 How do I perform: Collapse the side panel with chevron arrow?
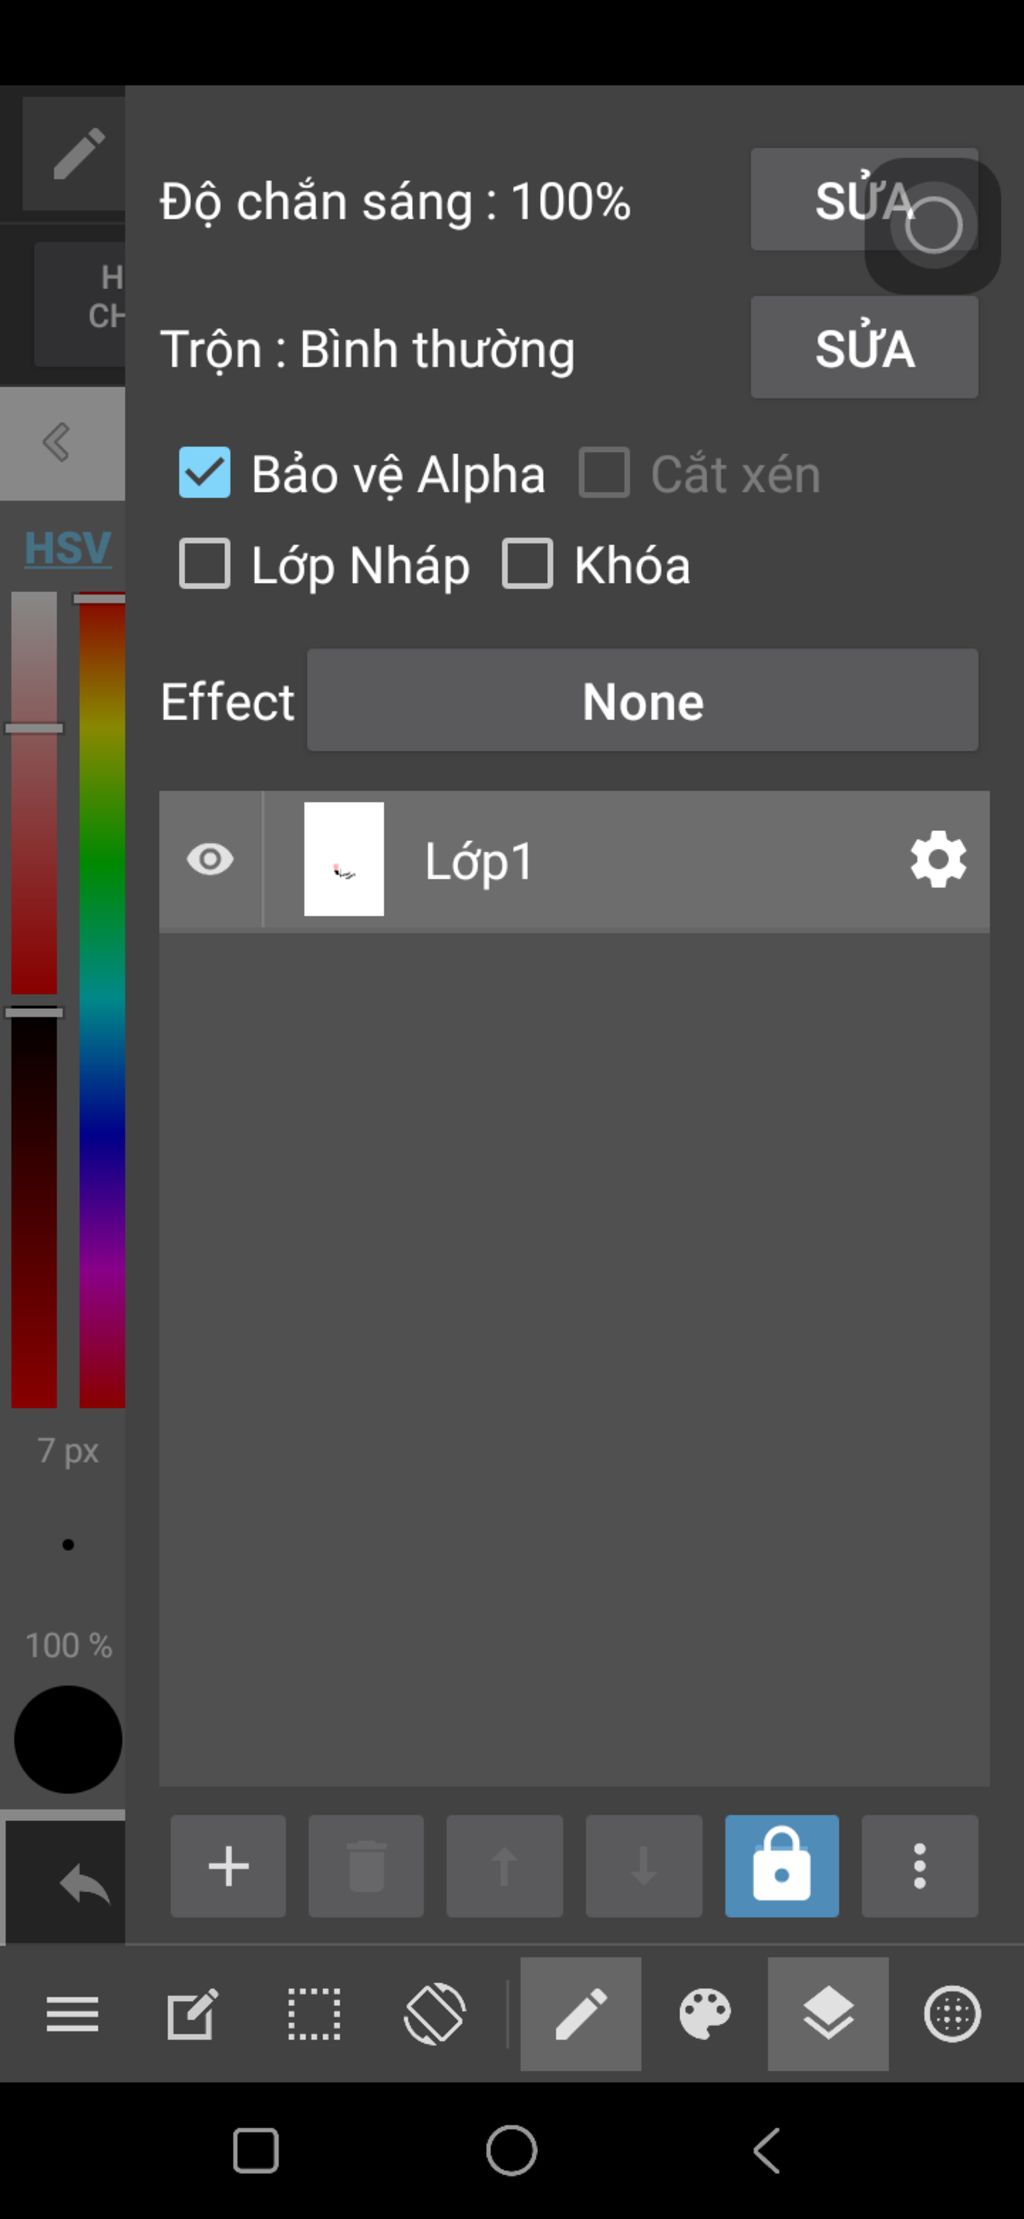tap(56, 442)
